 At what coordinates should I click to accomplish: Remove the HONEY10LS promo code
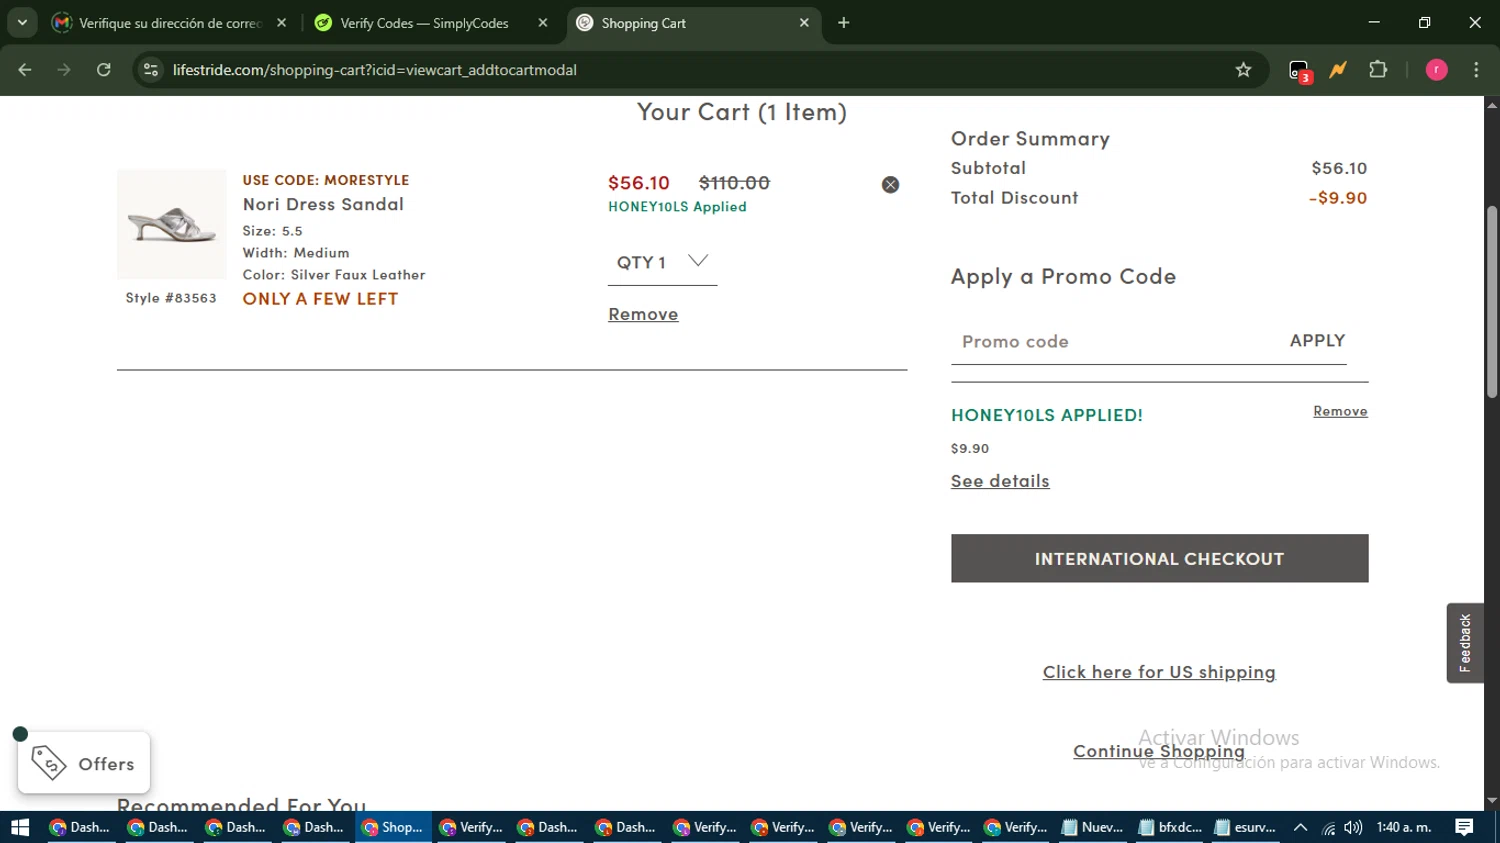[x=1340, y=411]
